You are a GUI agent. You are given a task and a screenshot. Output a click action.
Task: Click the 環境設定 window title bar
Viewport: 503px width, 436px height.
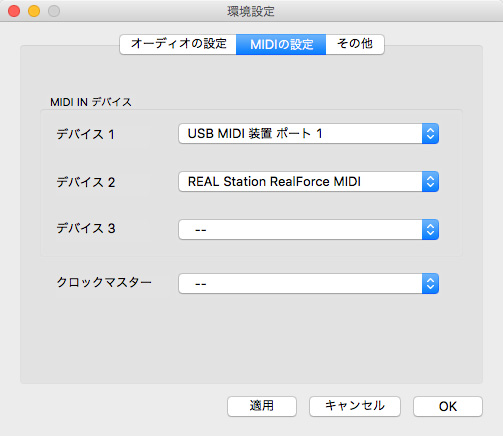(251, 11)
